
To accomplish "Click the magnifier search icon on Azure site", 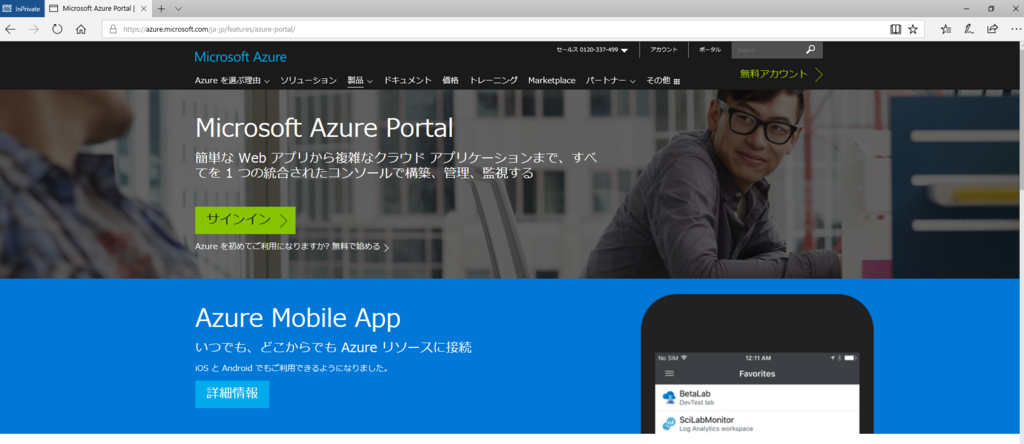I will click(x=810, y=50).
